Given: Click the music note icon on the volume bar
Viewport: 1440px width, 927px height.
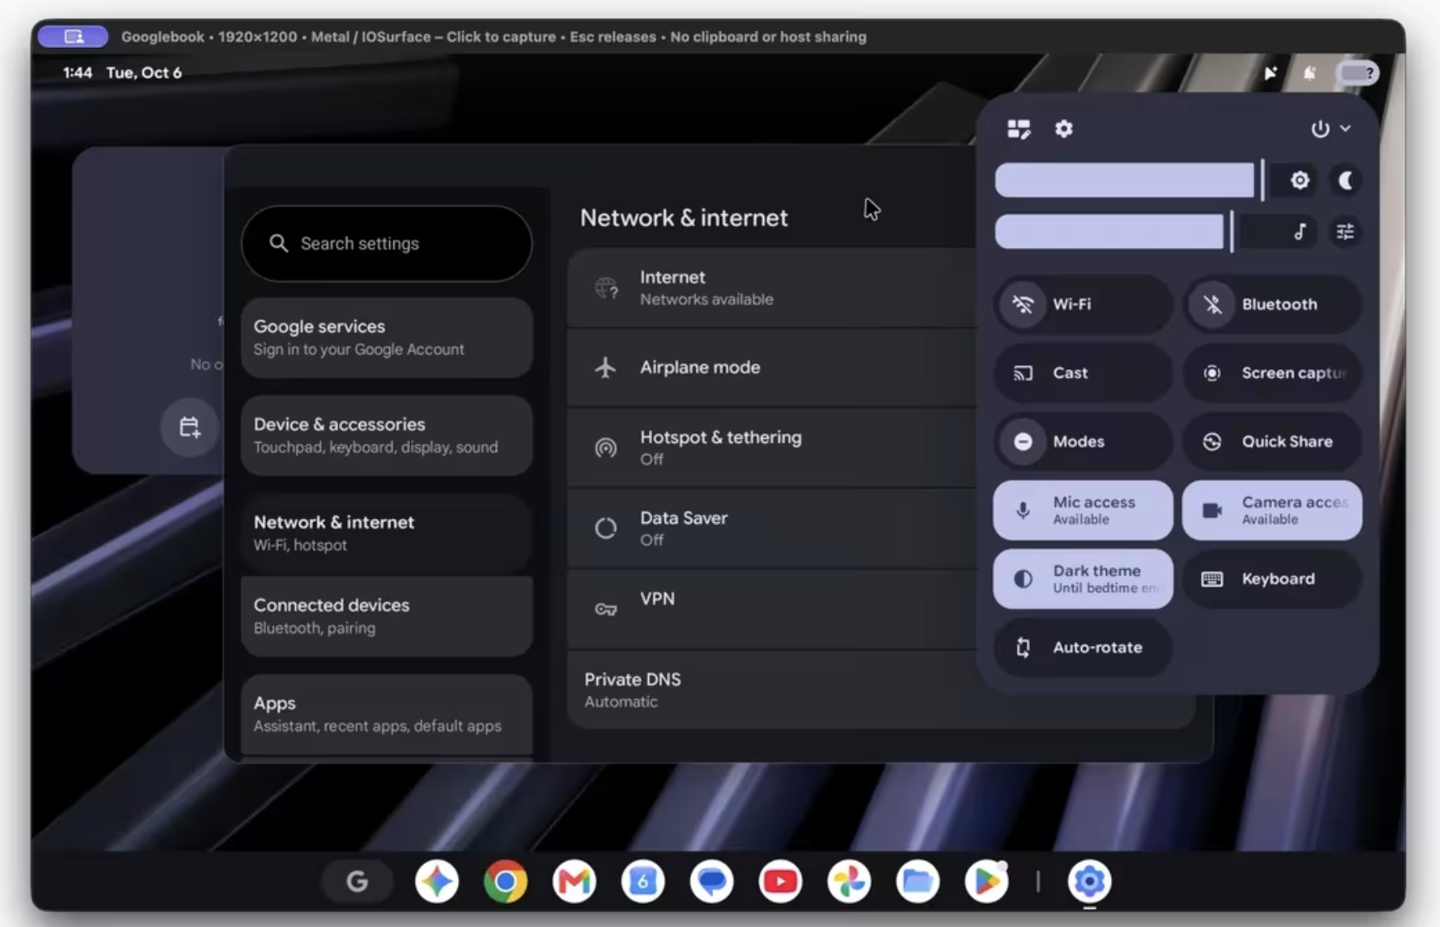Looking at the screenshot, I should click(1300, 232).
